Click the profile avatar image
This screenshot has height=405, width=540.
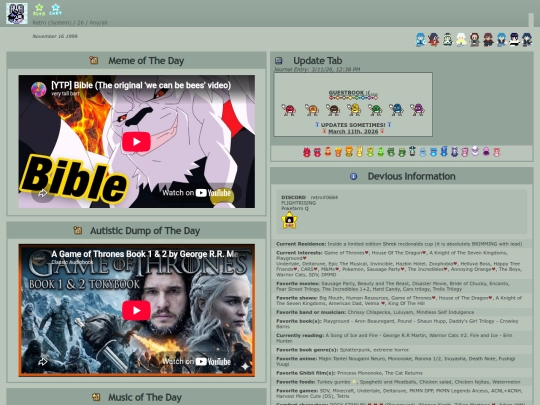[x=17, y=13]
